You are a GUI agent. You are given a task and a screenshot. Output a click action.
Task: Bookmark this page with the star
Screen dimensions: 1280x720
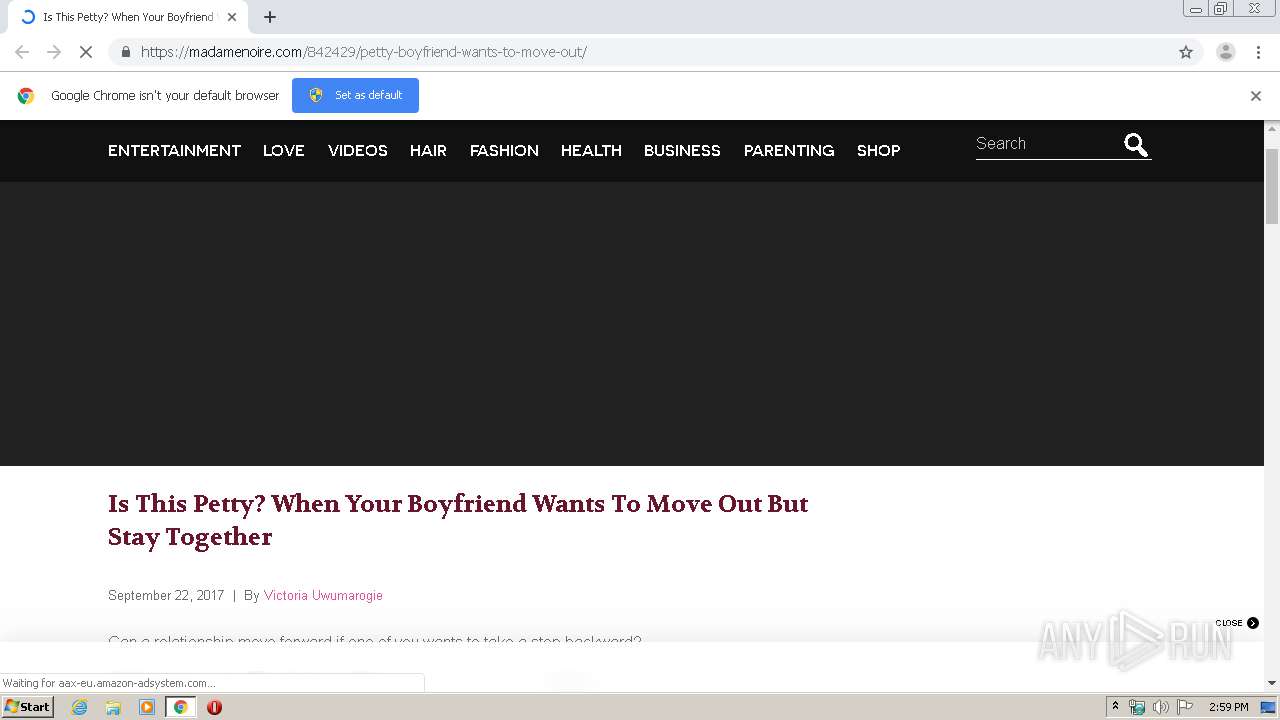[x=1186, y=52]
